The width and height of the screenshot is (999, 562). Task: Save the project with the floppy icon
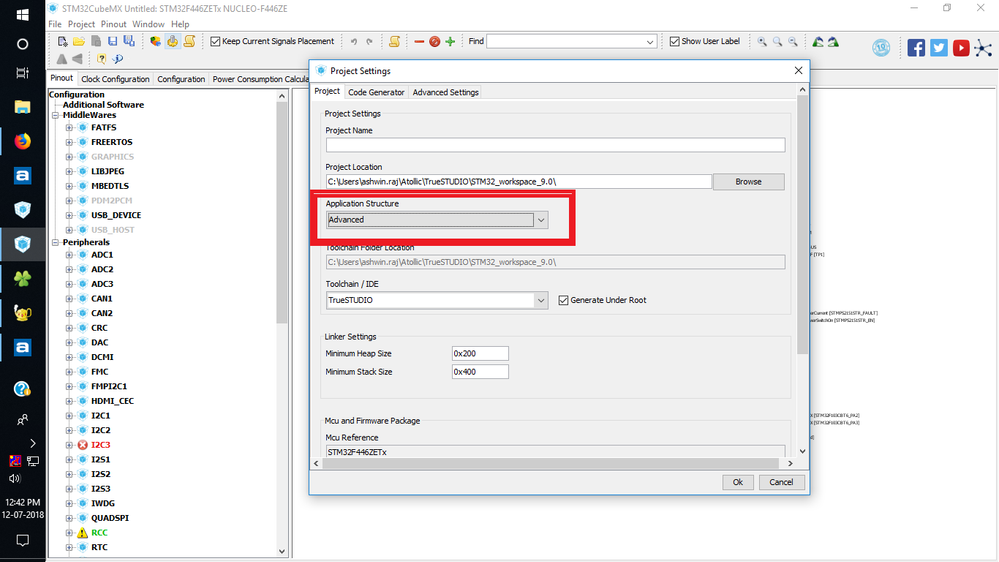pos(113,41)
